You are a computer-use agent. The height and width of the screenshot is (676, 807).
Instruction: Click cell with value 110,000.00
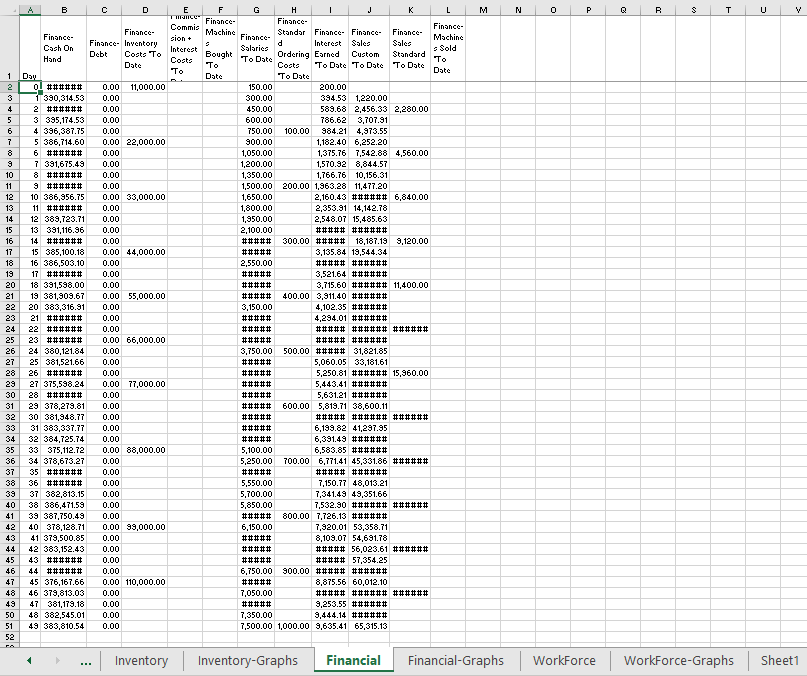145,582
